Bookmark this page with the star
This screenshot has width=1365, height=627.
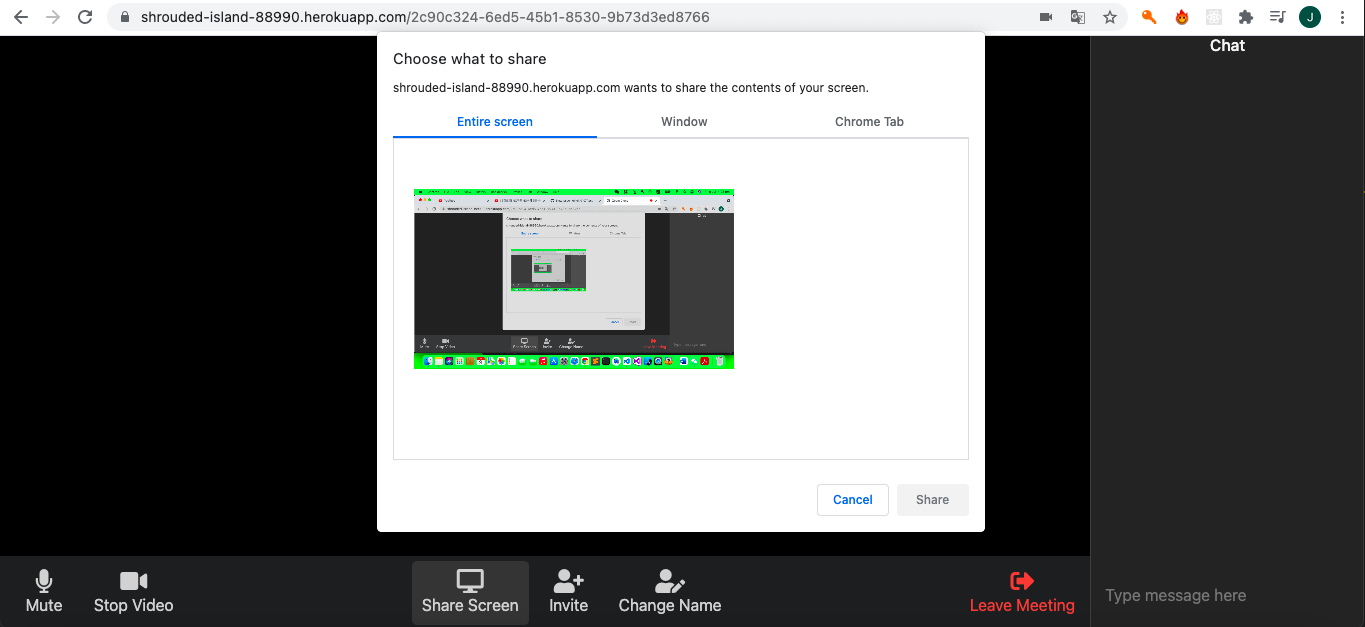click(1110, 16)
